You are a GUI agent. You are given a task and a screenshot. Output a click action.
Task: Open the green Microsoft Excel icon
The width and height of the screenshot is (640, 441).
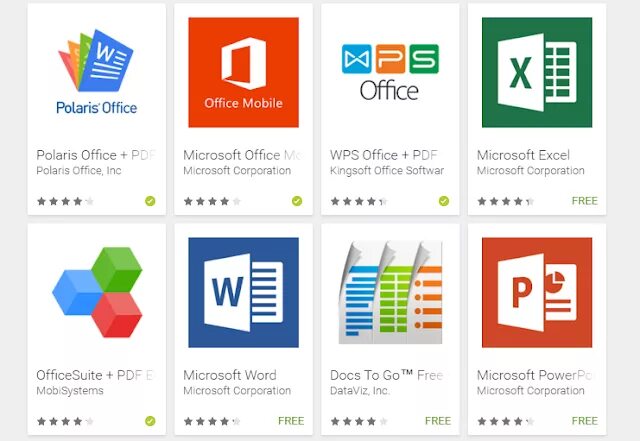[x=537, y=72]
